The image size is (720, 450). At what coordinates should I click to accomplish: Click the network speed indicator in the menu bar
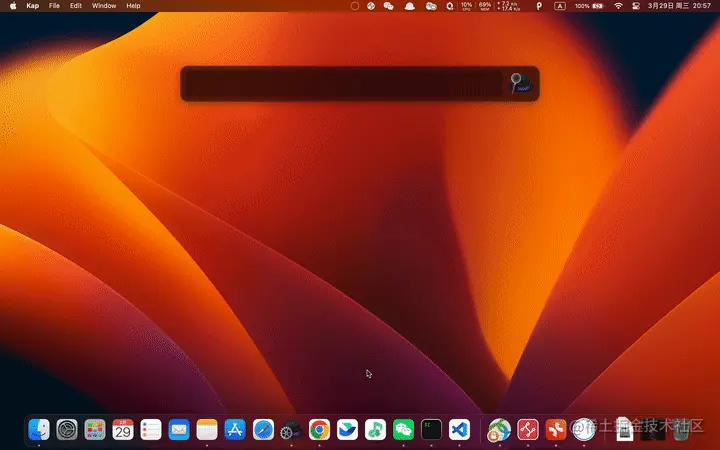point(509,6)
